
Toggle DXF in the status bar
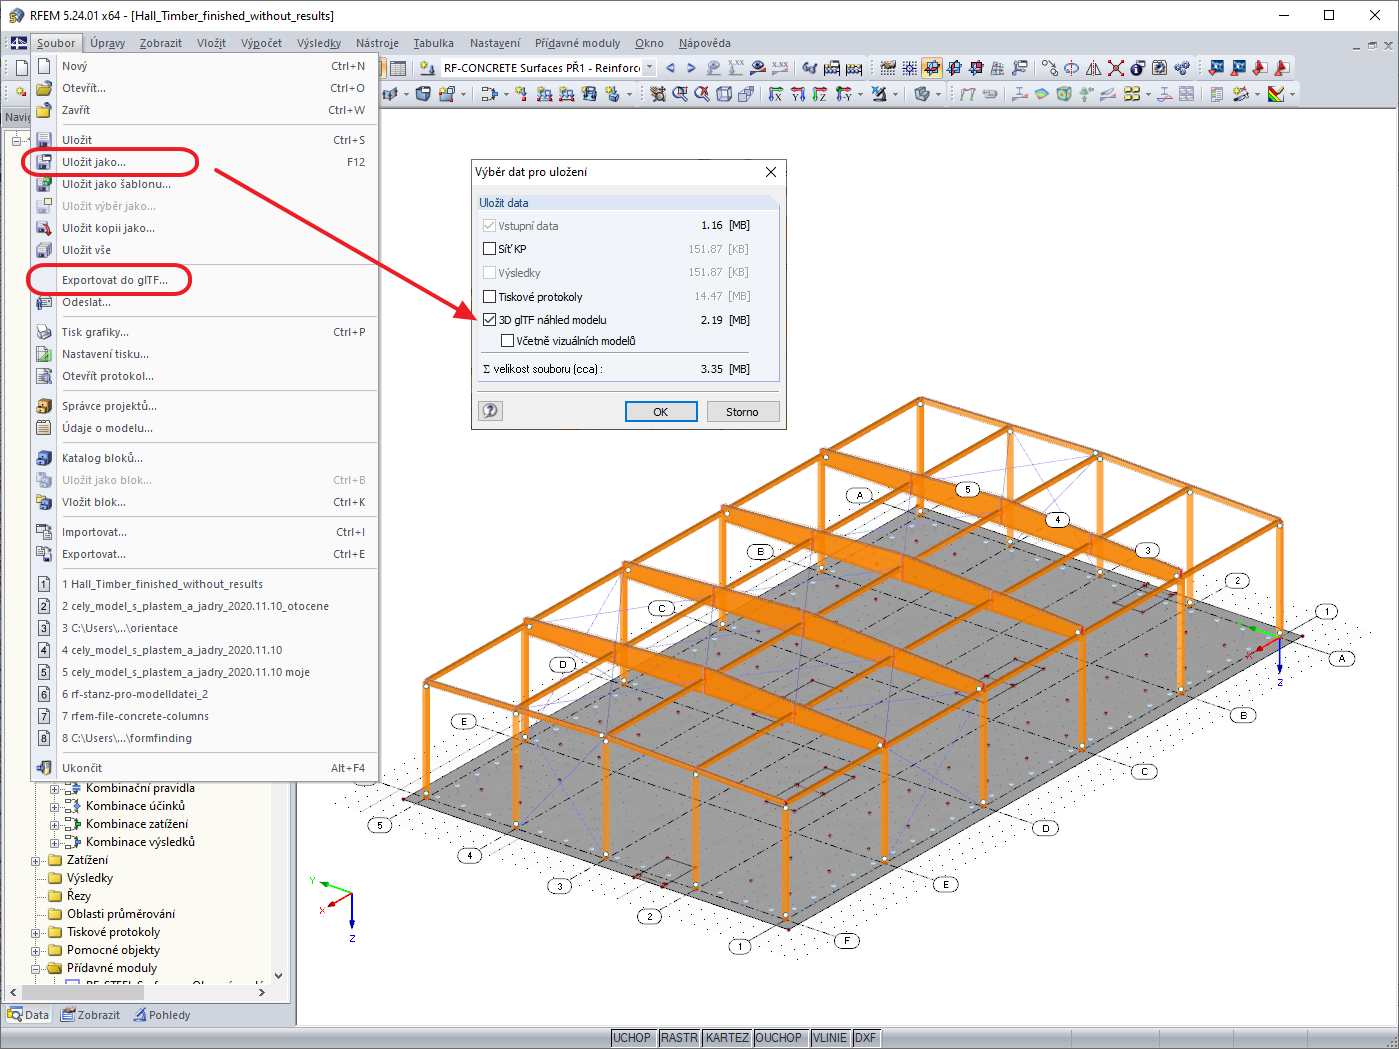pyautogui.click(x=866, y=1038)
